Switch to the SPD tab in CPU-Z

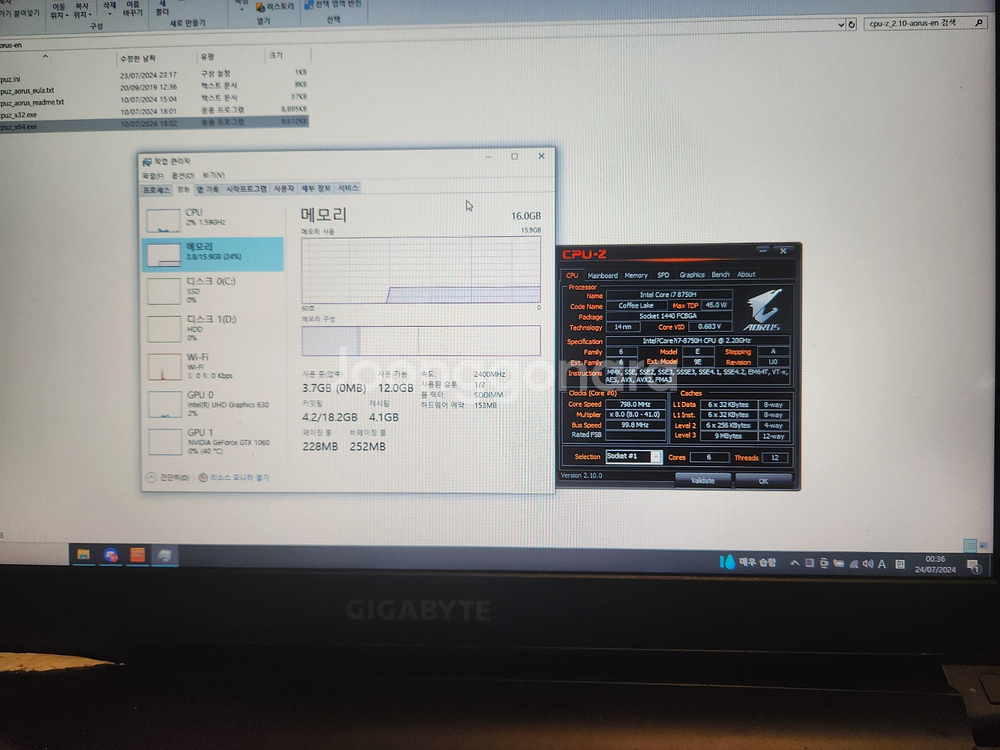coord(663,275)
